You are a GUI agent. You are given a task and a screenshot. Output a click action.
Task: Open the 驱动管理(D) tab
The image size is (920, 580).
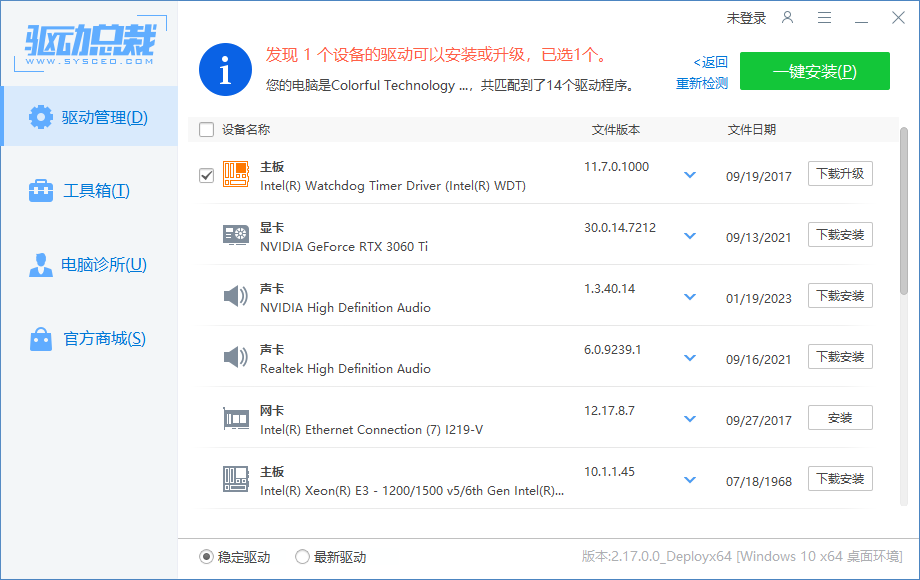[x=90, y=116]
